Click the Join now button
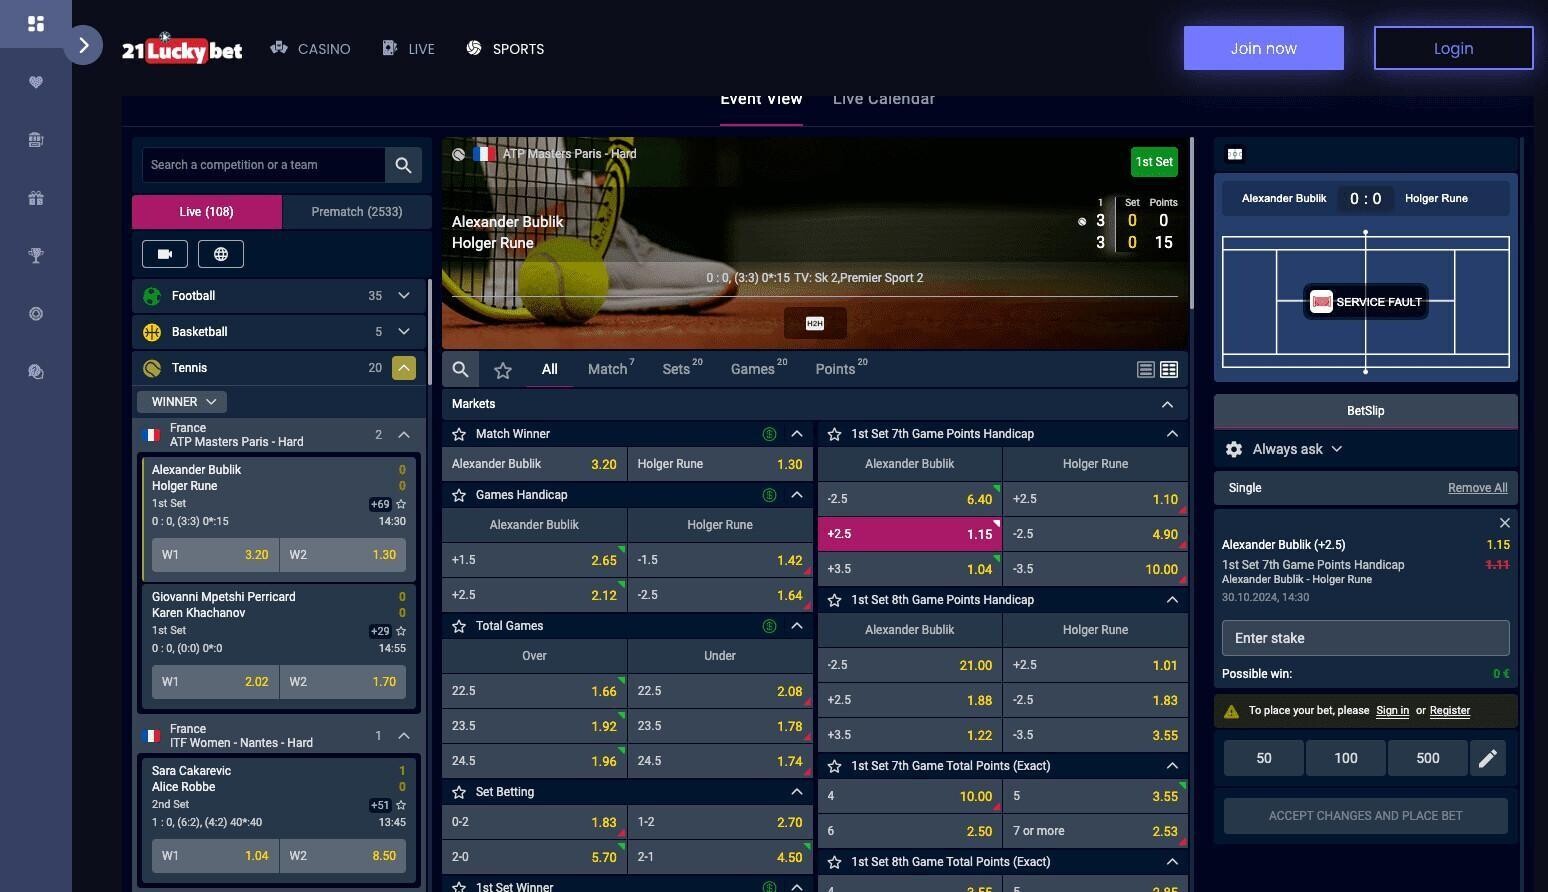The image size is (1548, 892). pyautogui.click(x=1263, y=48)
